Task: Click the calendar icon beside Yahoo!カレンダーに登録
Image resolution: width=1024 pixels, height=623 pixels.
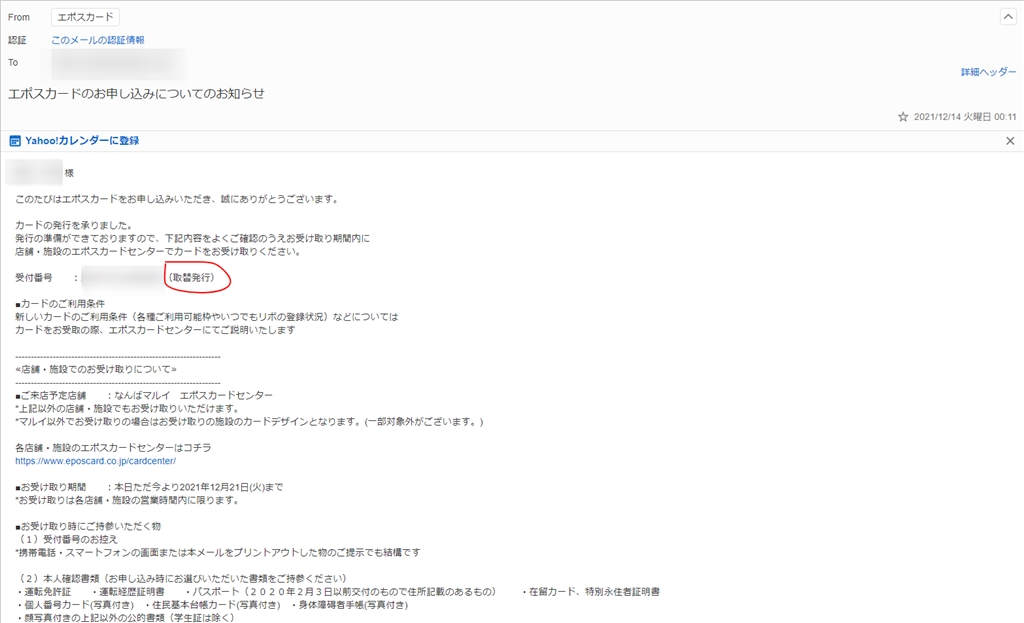Action: (14, 141)
